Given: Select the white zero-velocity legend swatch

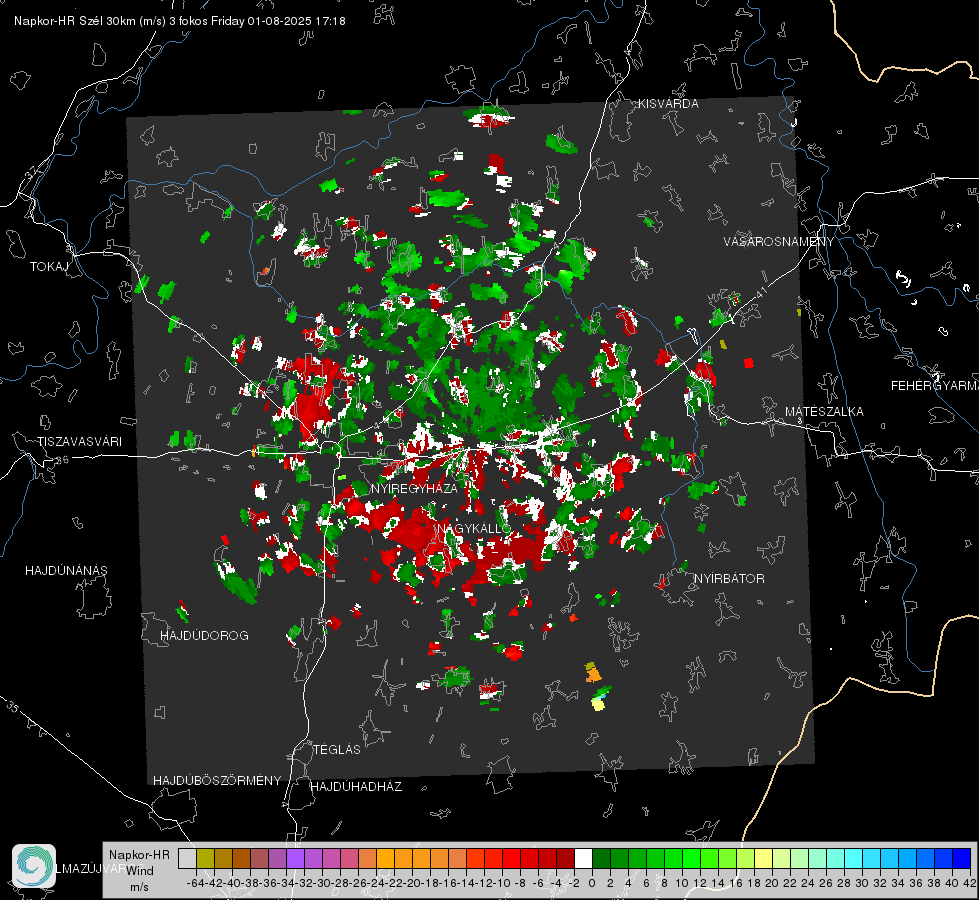Looking at the screenshot, I should pyautogui.click(x=583, y=858).
